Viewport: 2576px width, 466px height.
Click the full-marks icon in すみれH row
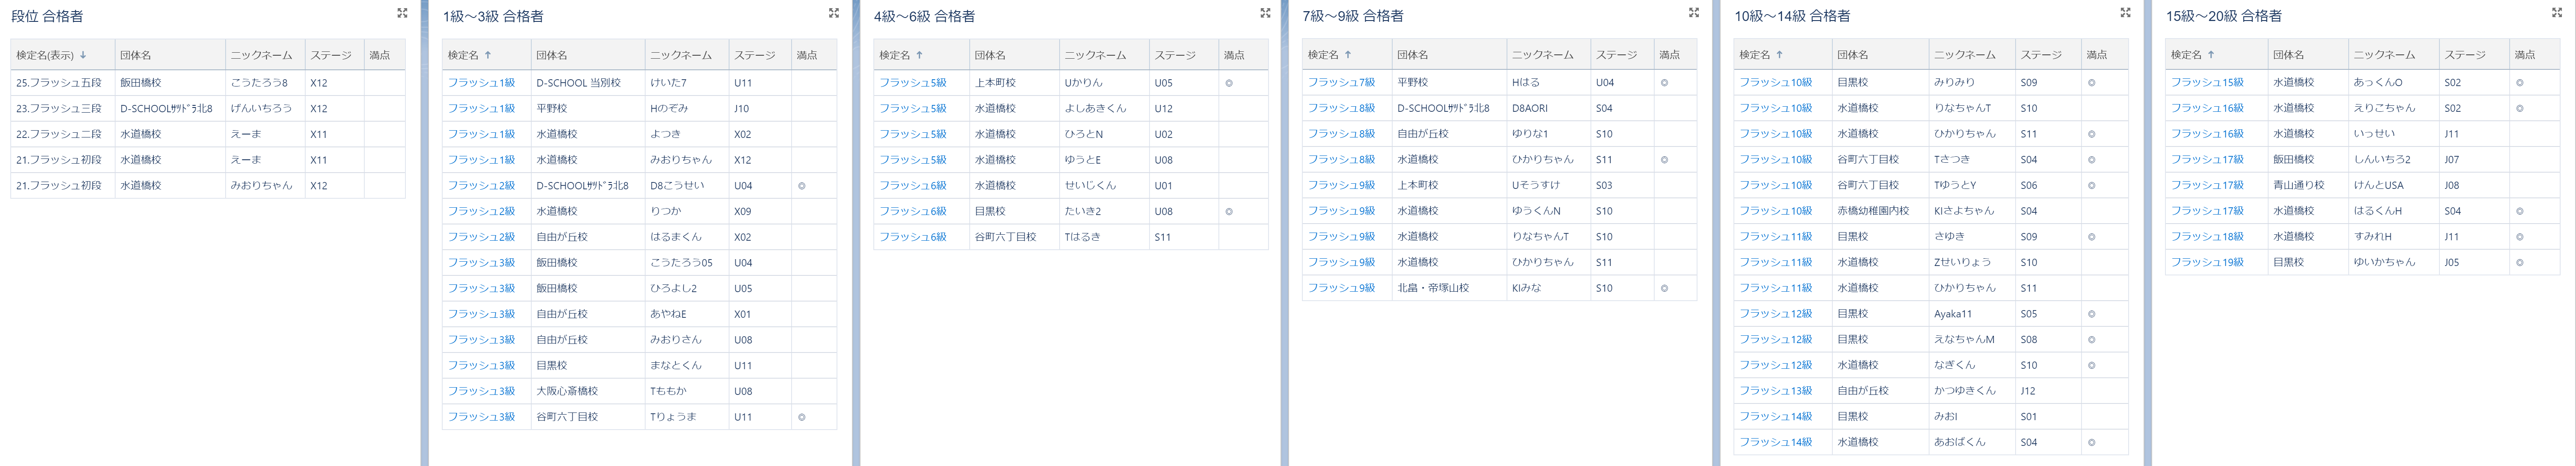click(2519, 237)
